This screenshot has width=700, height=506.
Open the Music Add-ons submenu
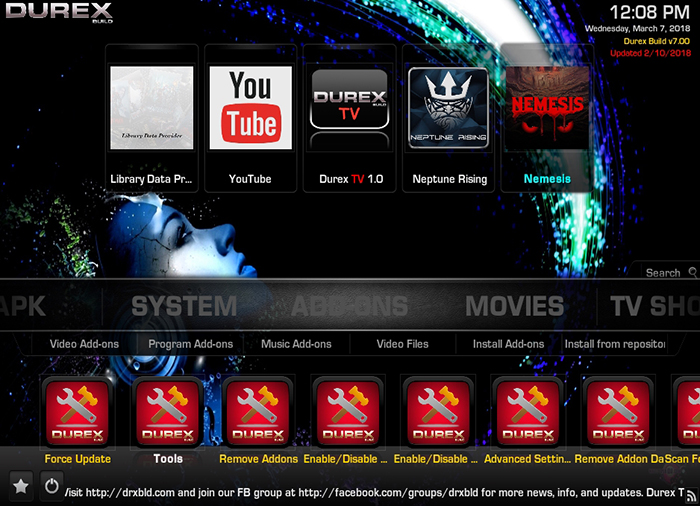coord(296,344)
